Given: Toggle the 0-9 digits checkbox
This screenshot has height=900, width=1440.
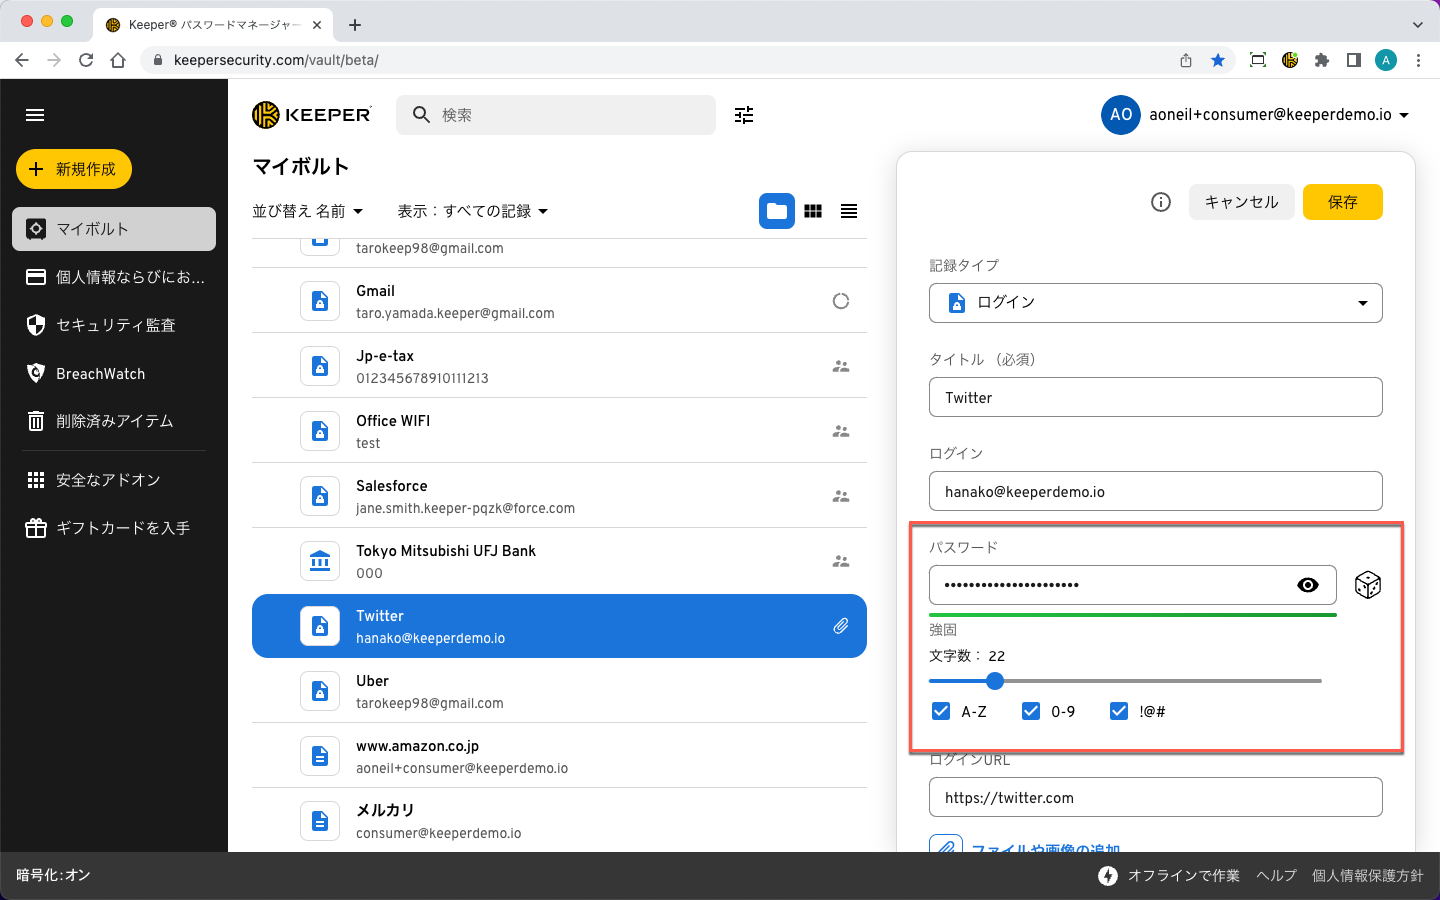Looking at the screenshot, I should [1031, 711].
